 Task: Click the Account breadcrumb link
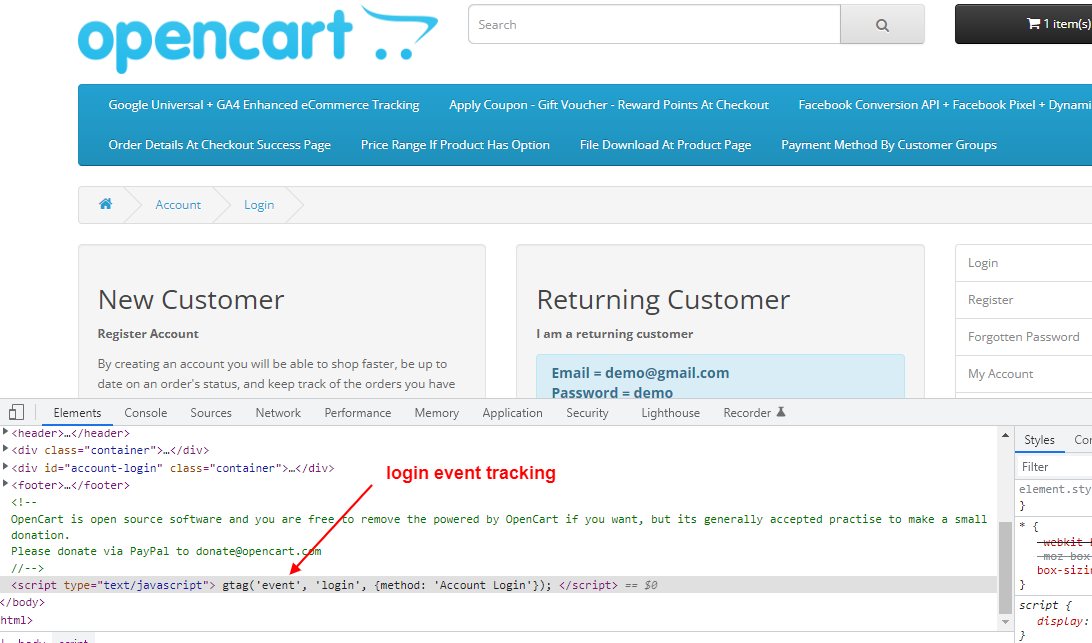(178, 205)
